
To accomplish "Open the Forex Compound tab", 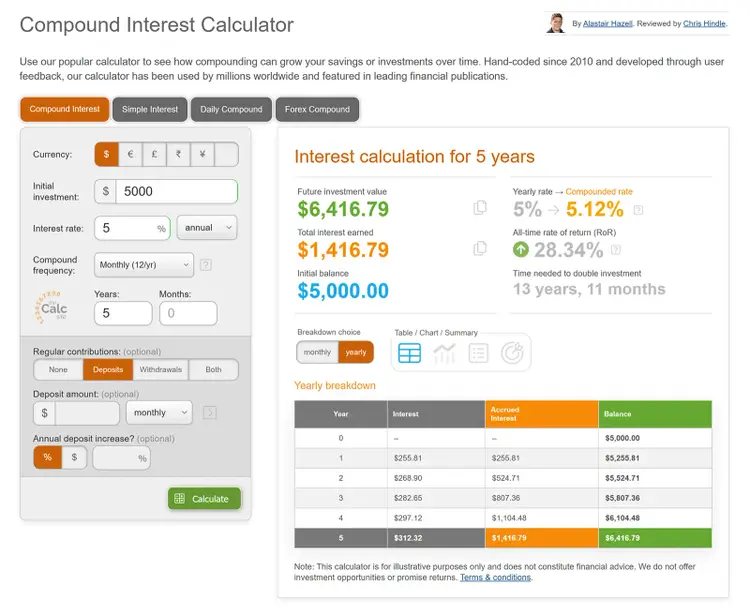I will [317, 110].
